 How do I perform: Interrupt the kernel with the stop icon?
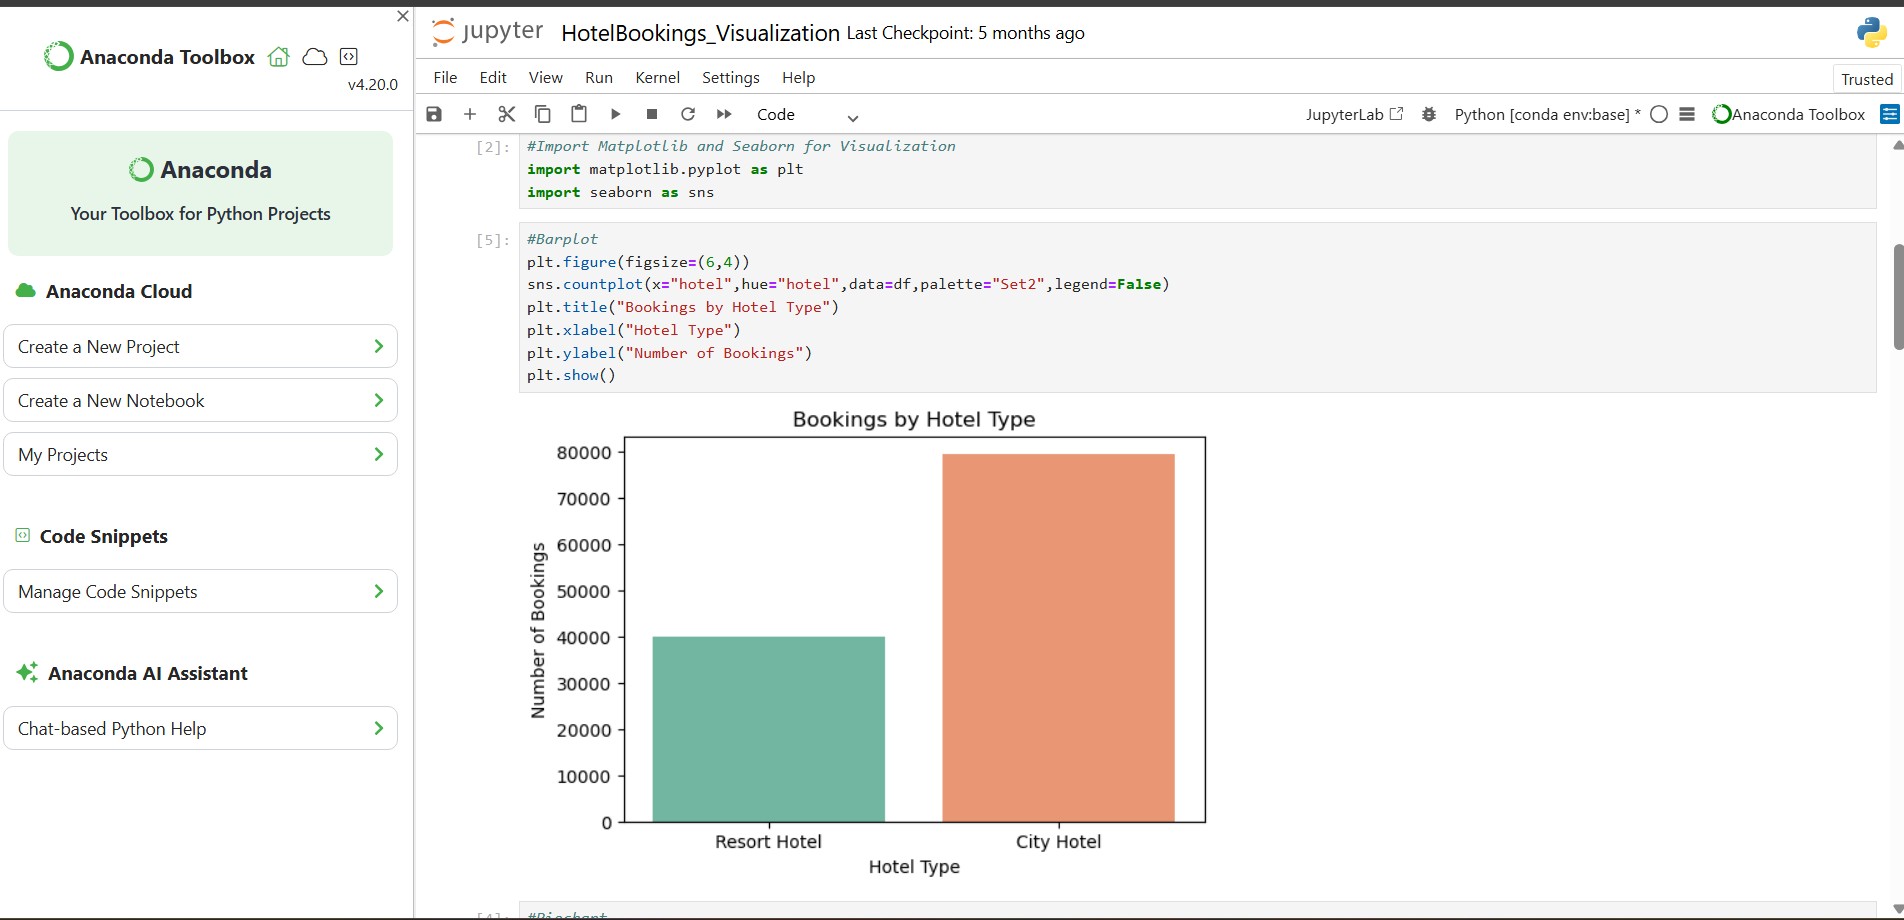[x=652, y=114]
